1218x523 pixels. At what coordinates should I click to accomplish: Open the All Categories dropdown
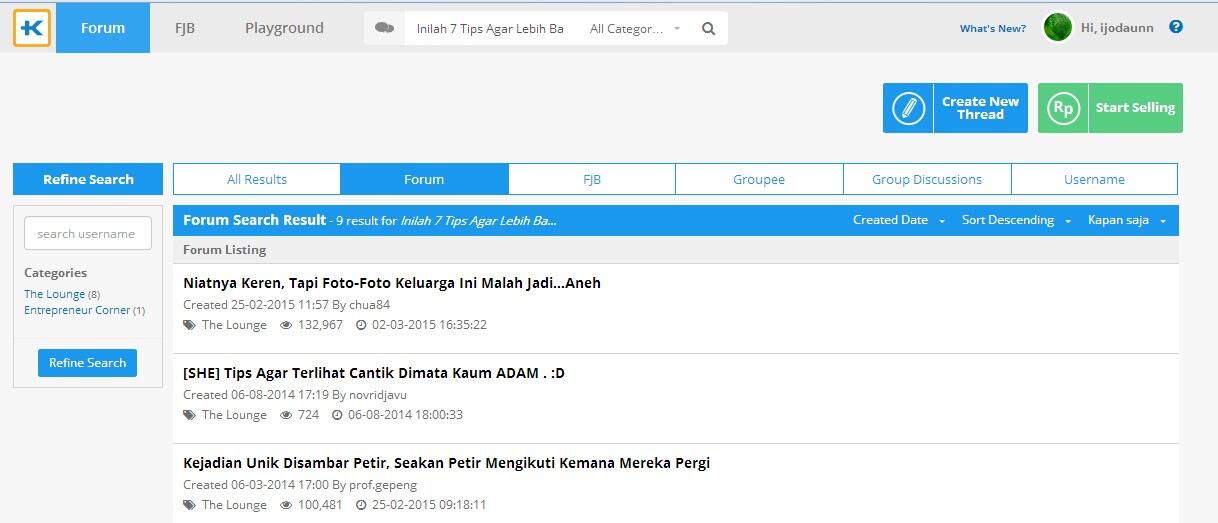634,29
